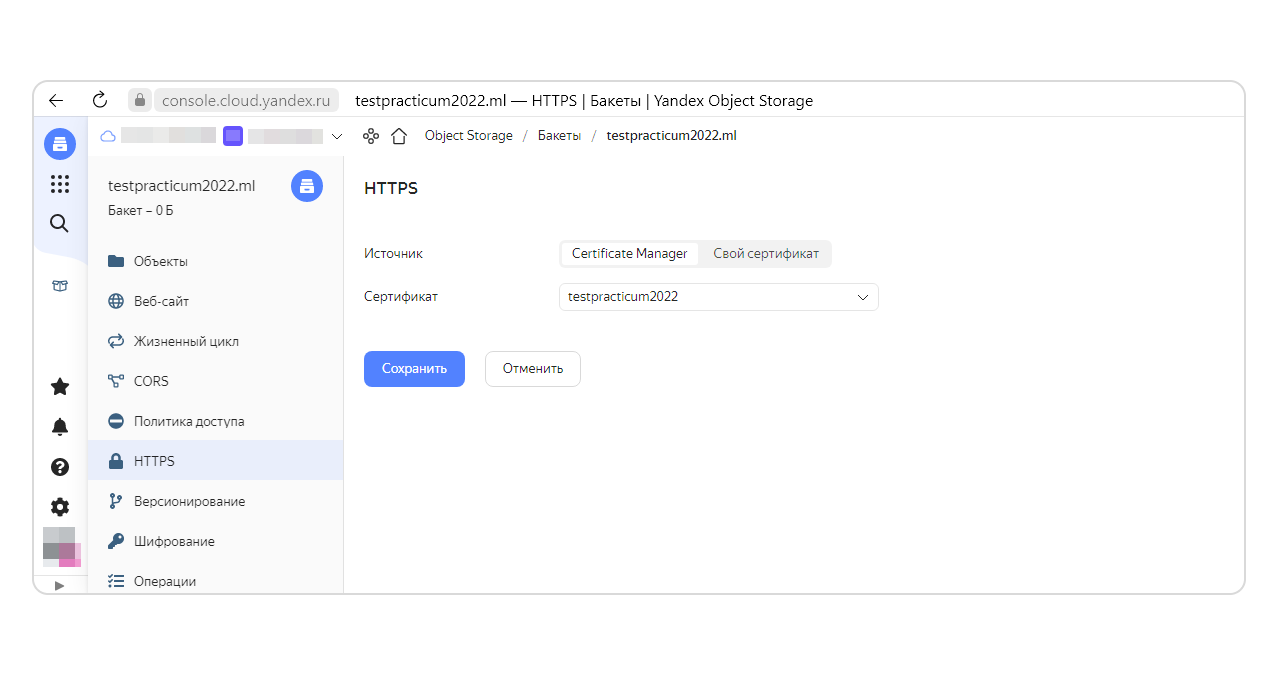Click the box icon in left rail
This screenshot has width=1278, height=675.
pyautogui.click(x=60, y=286)
